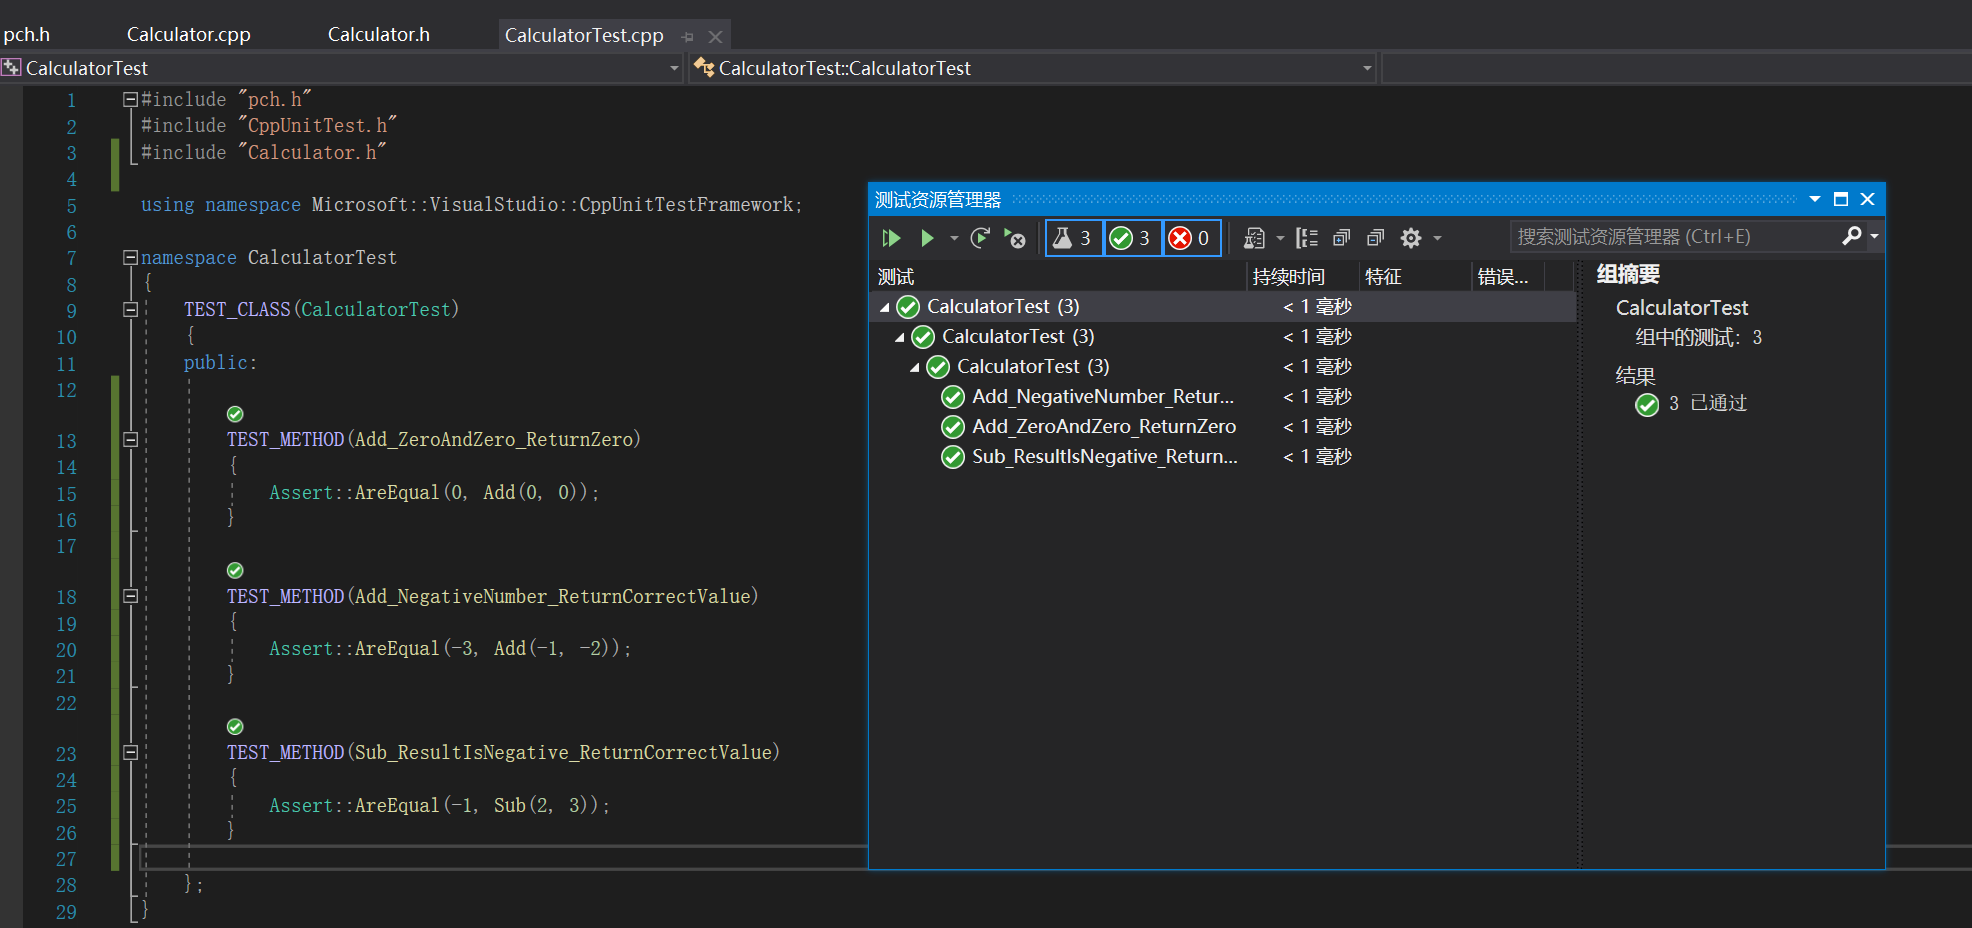Click the passed icon of the top CalculatorTest node
This screenshot has height=928, width=1972.
[908, 307]
